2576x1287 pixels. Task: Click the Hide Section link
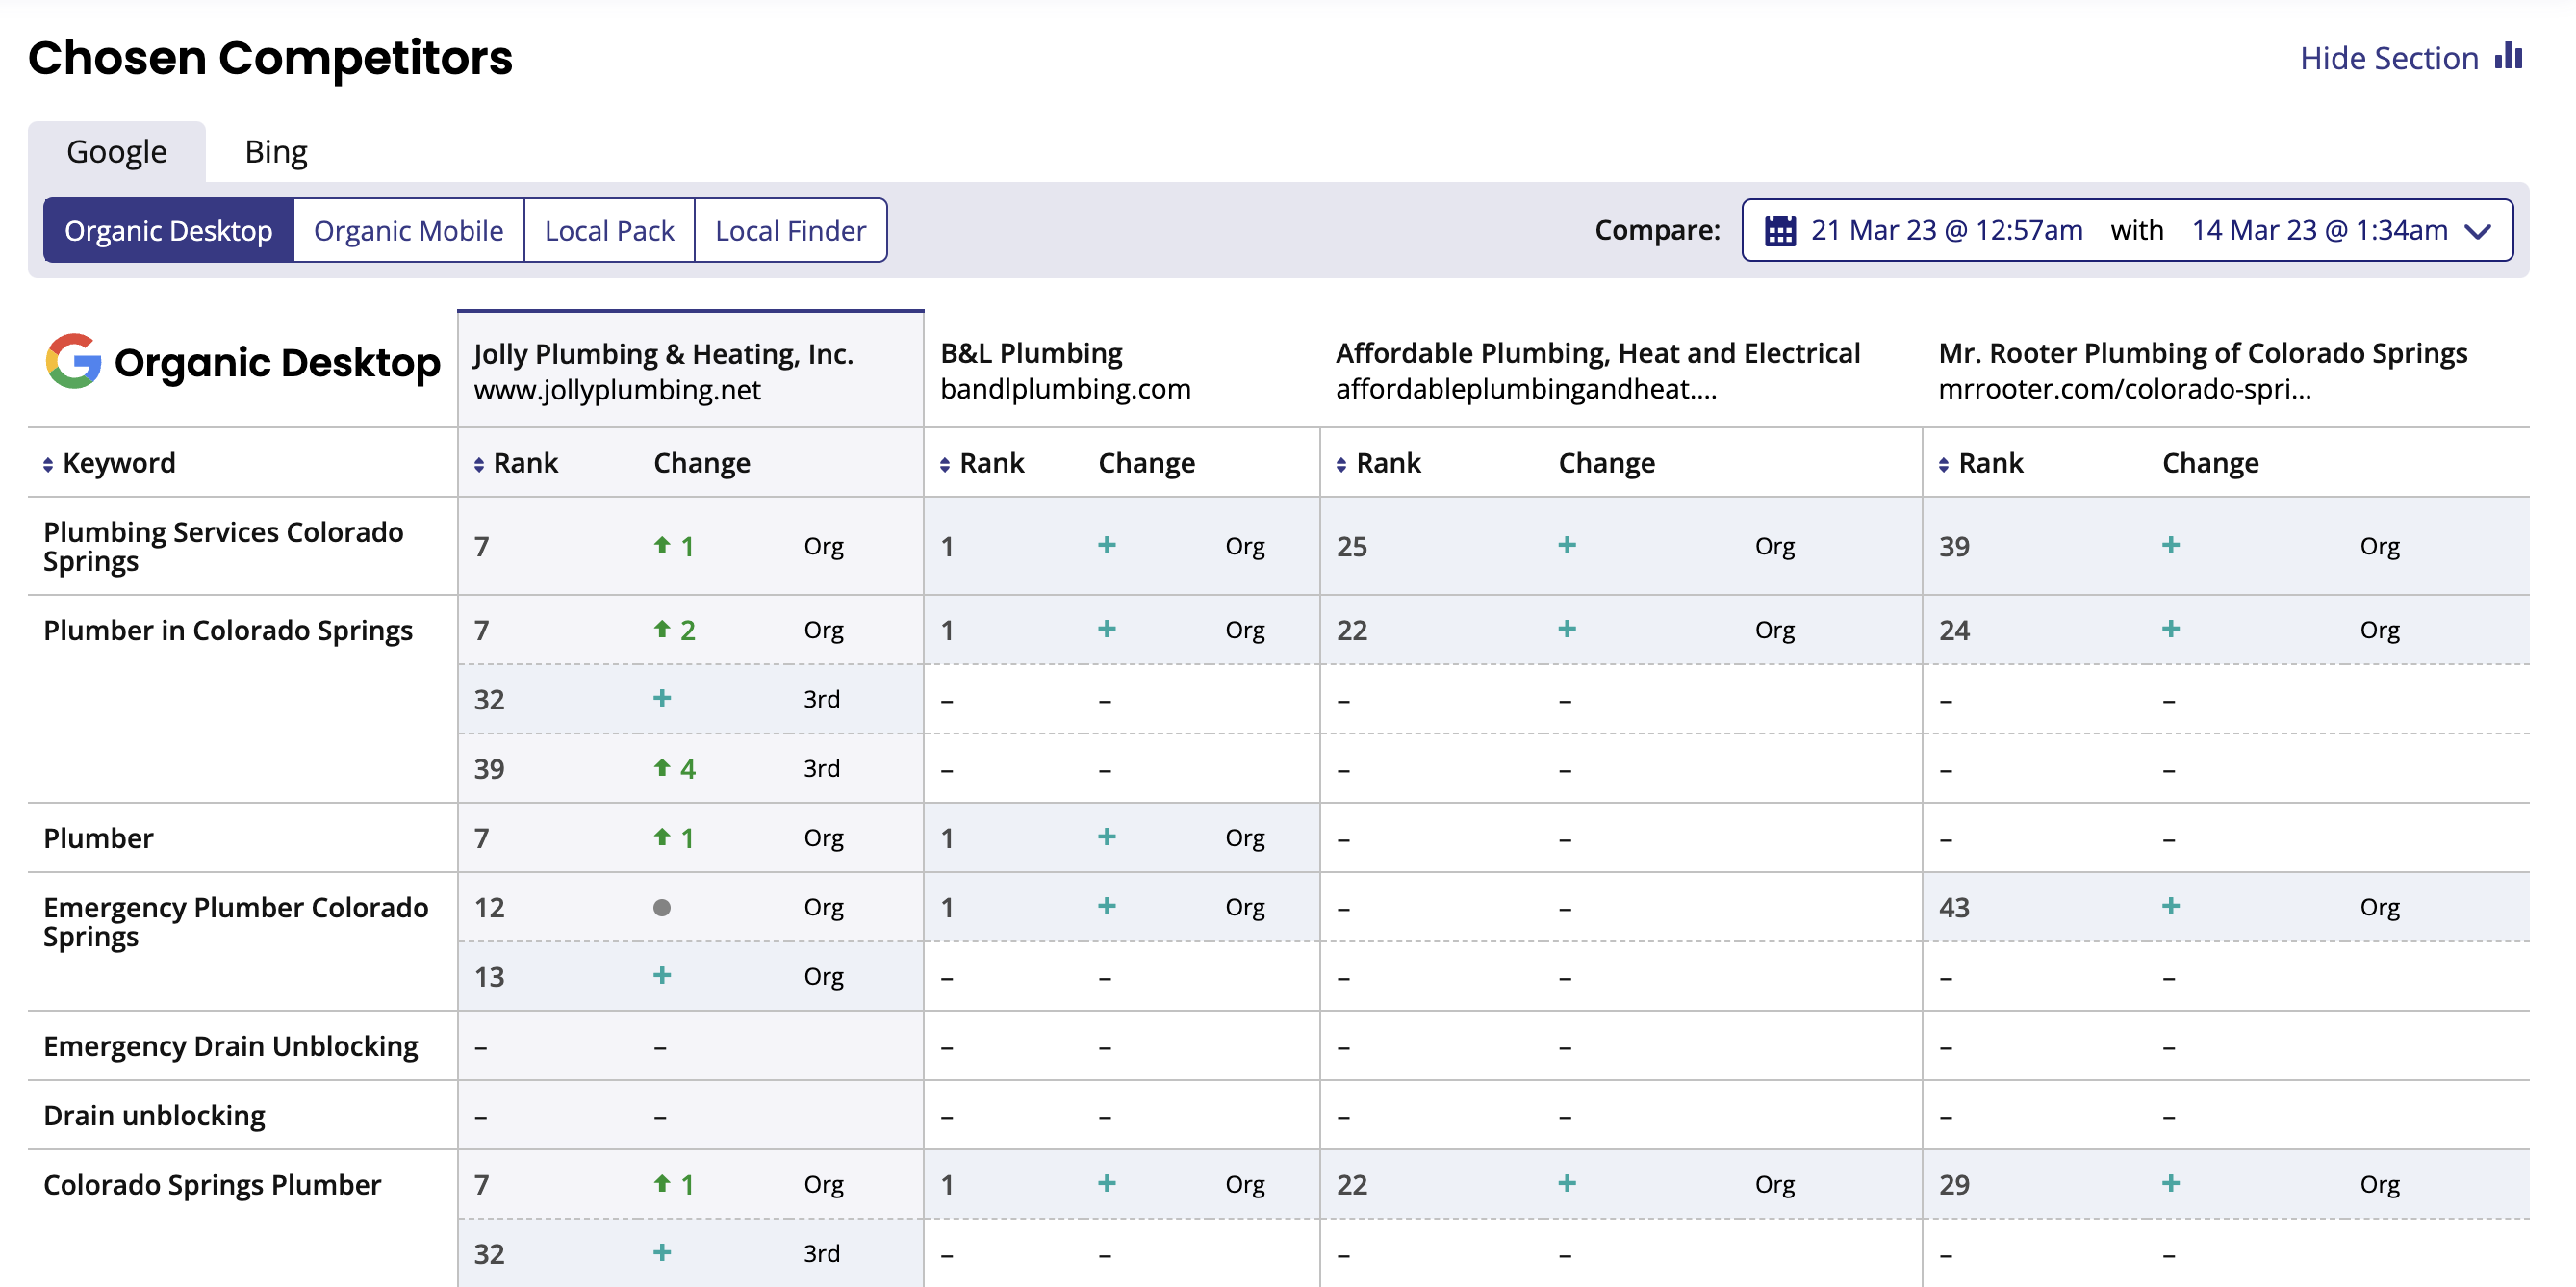[2388, 58]
